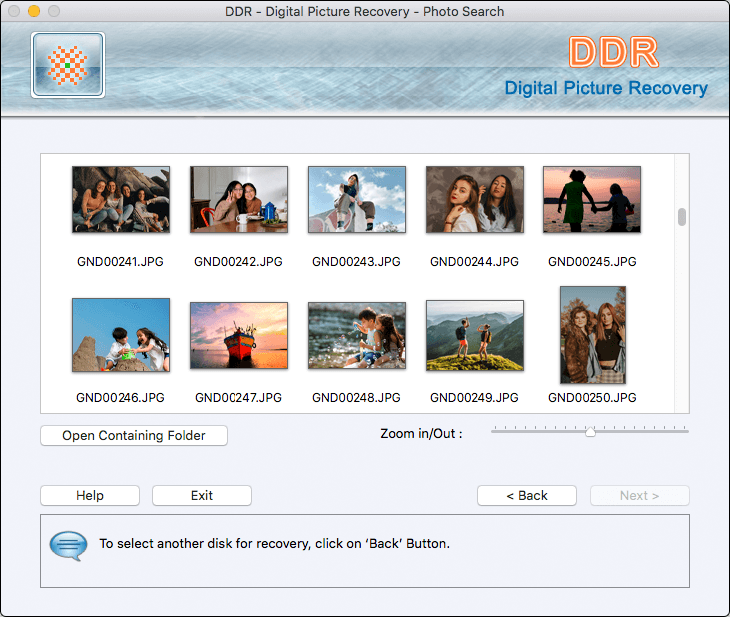Image resolution: width=730 pixels, height=617 pixels.
Task: Select thumbnail of GND00249.JPG hikers photo
Action: 475,335
